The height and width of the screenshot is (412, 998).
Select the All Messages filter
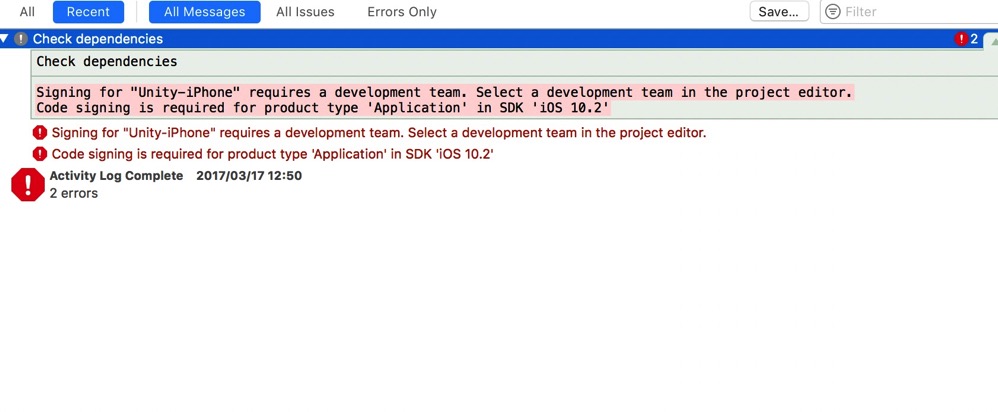204,12
